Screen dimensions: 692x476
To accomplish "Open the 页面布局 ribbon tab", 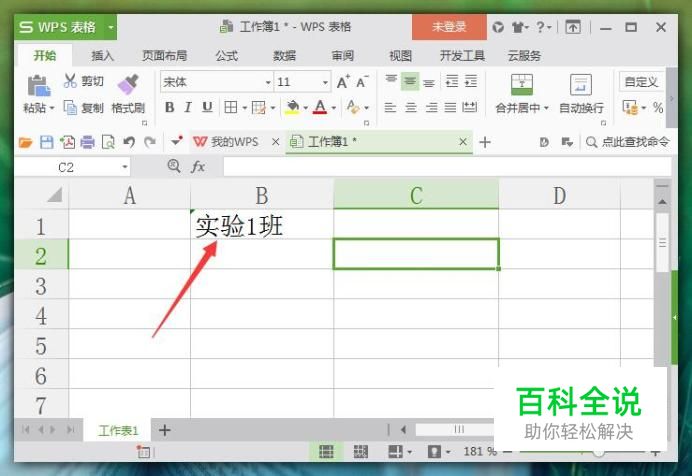I will pyautogui.click(x=164, y=56).
